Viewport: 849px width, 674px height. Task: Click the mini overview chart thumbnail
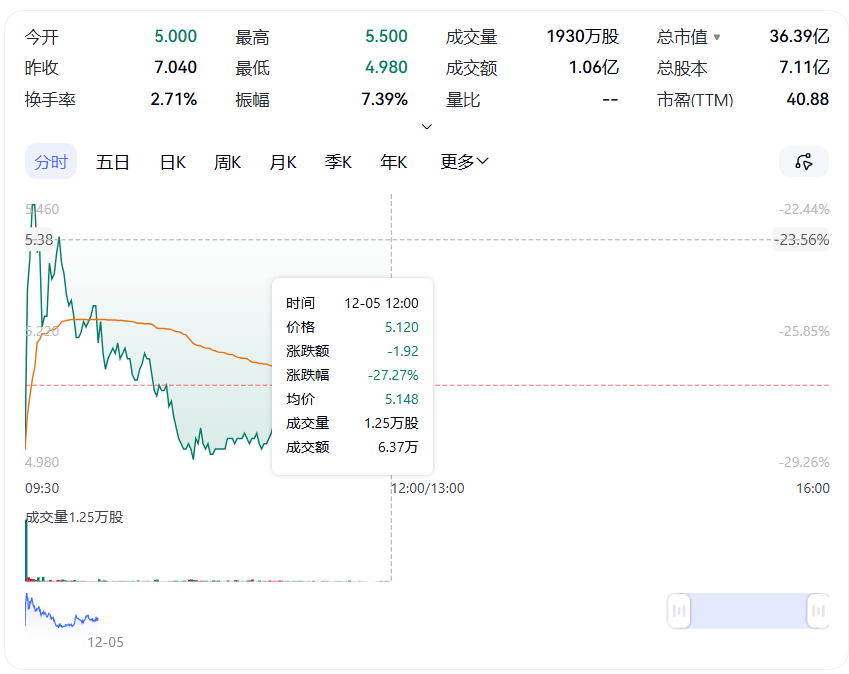tap(62, 612)
